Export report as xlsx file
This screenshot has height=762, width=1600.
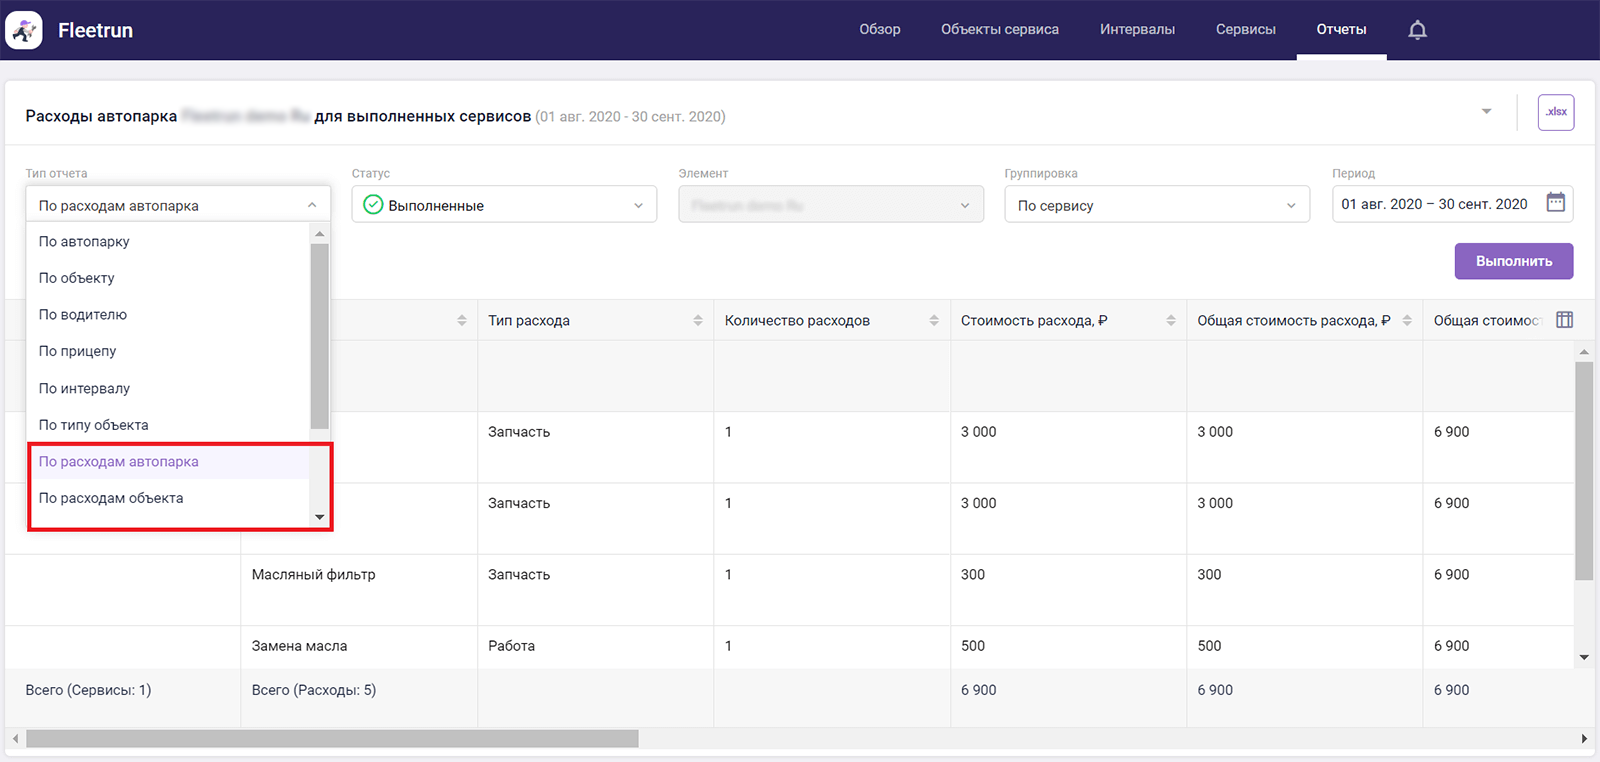click(x=1555, y=112)
